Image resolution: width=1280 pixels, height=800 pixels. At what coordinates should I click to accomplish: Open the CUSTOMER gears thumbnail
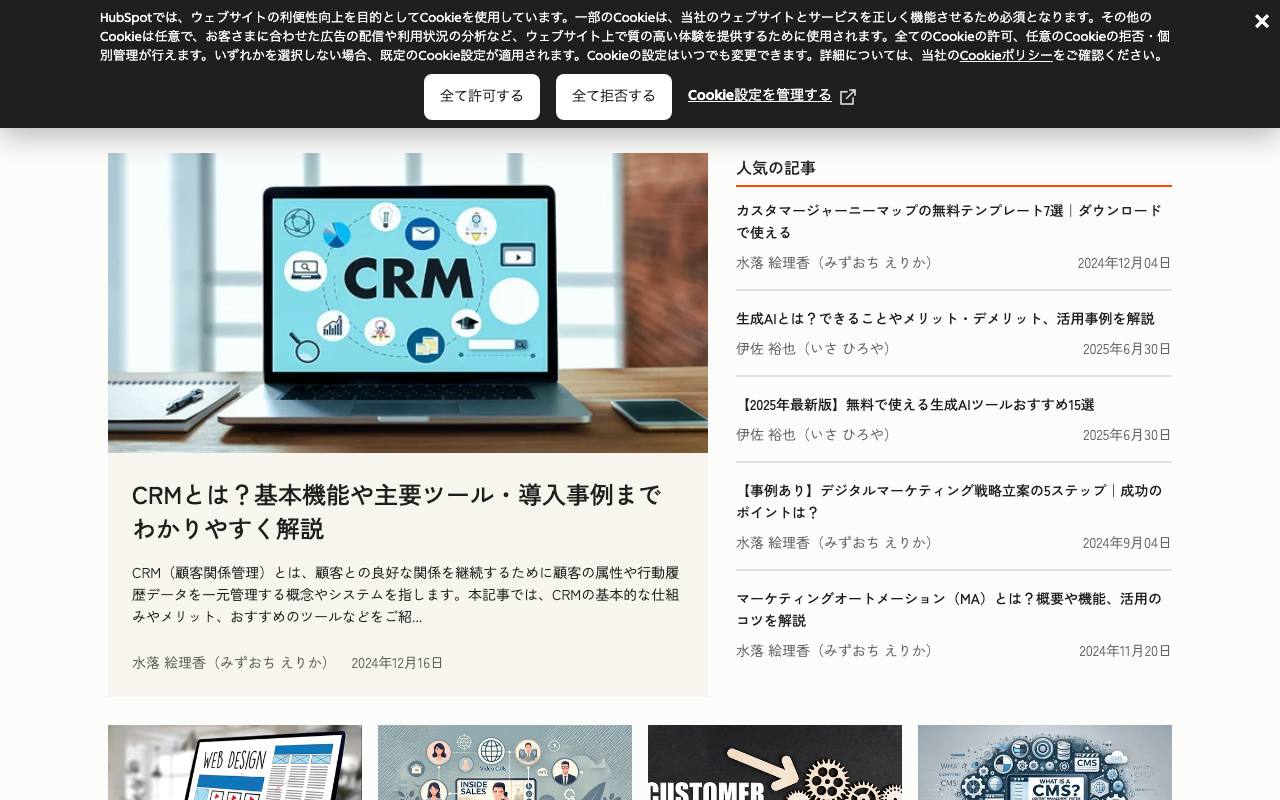[x=775, y=762]
